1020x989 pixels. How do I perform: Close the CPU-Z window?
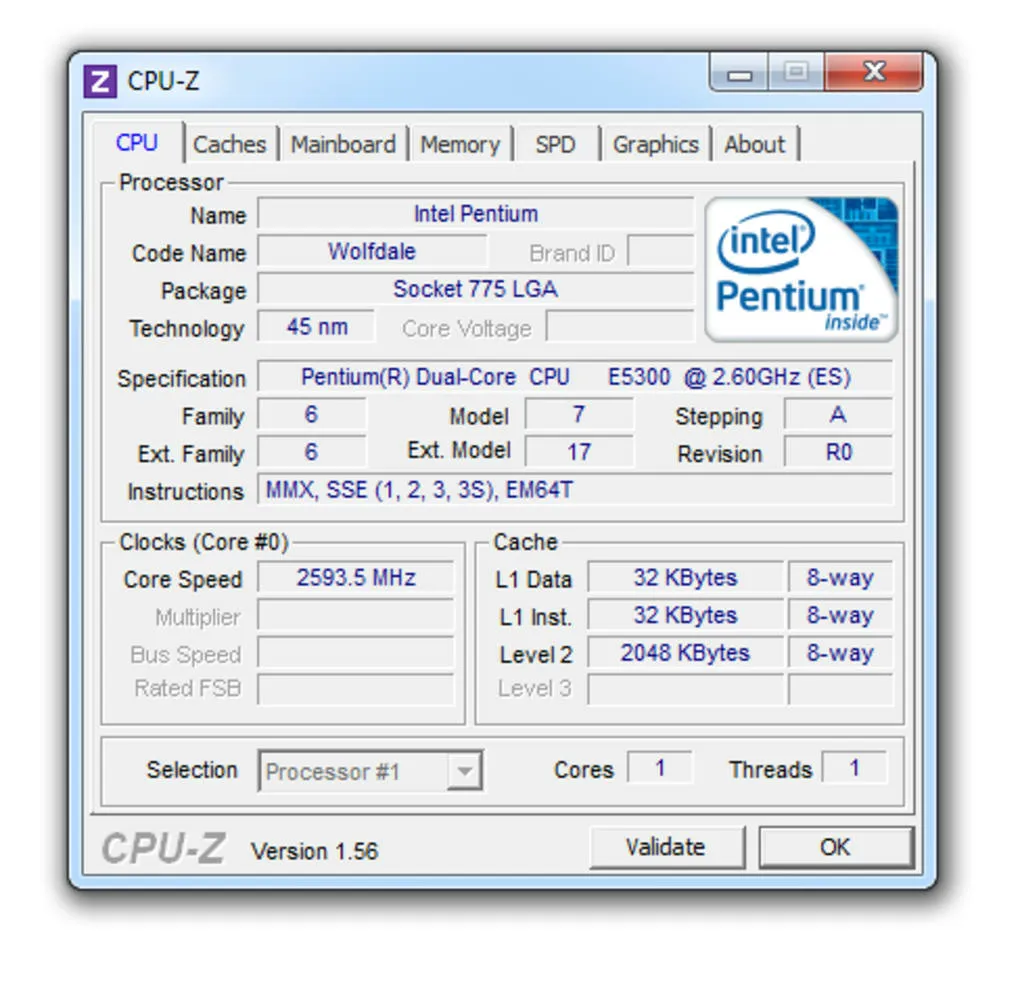coord(873,73)
